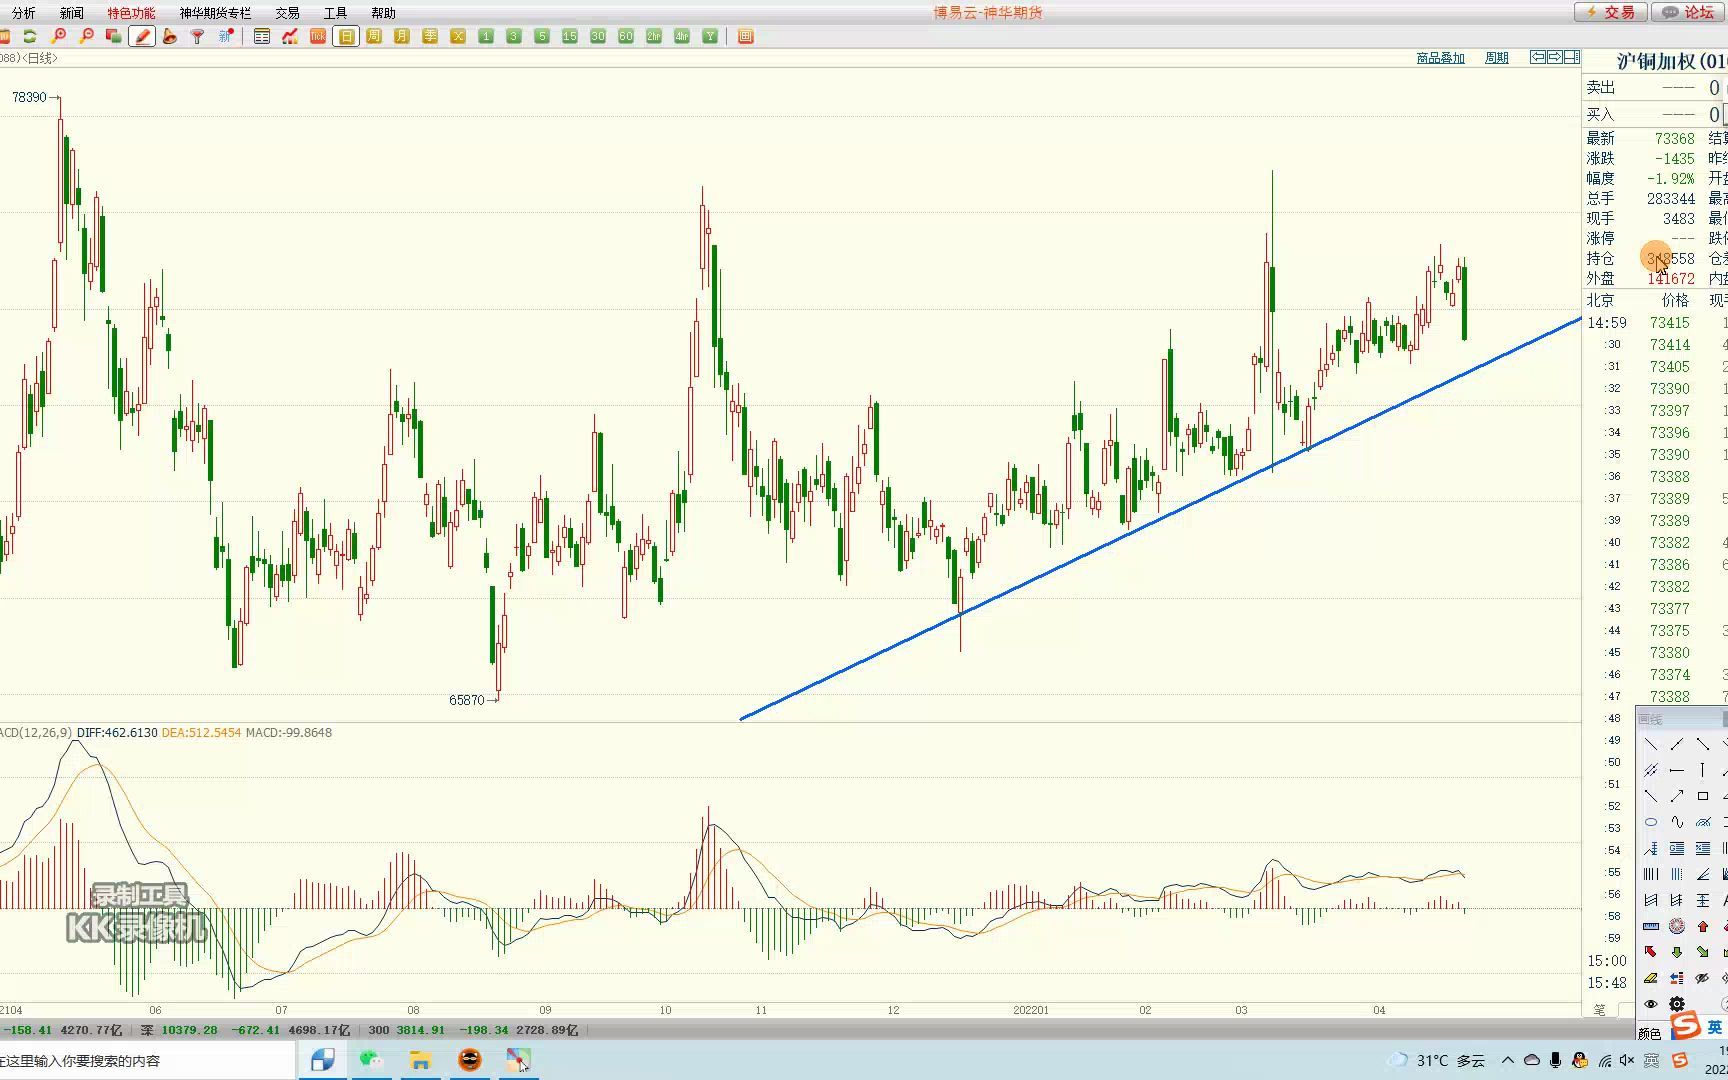1728x1080 pixels.
Task: Click the overlapping windows toolbar icon
Action: pyautogui.click(x=113, y=36)
